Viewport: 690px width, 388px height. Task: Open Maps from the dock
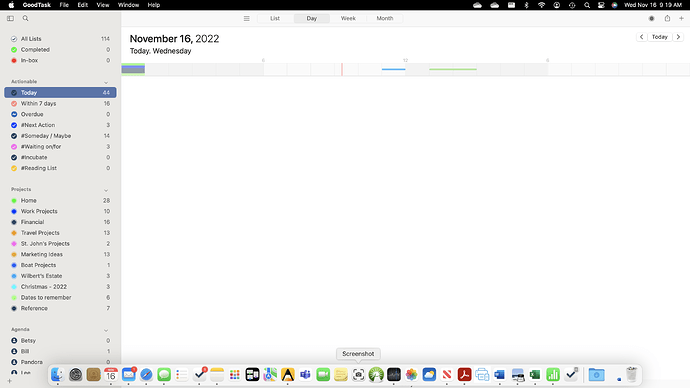(270, 375)
